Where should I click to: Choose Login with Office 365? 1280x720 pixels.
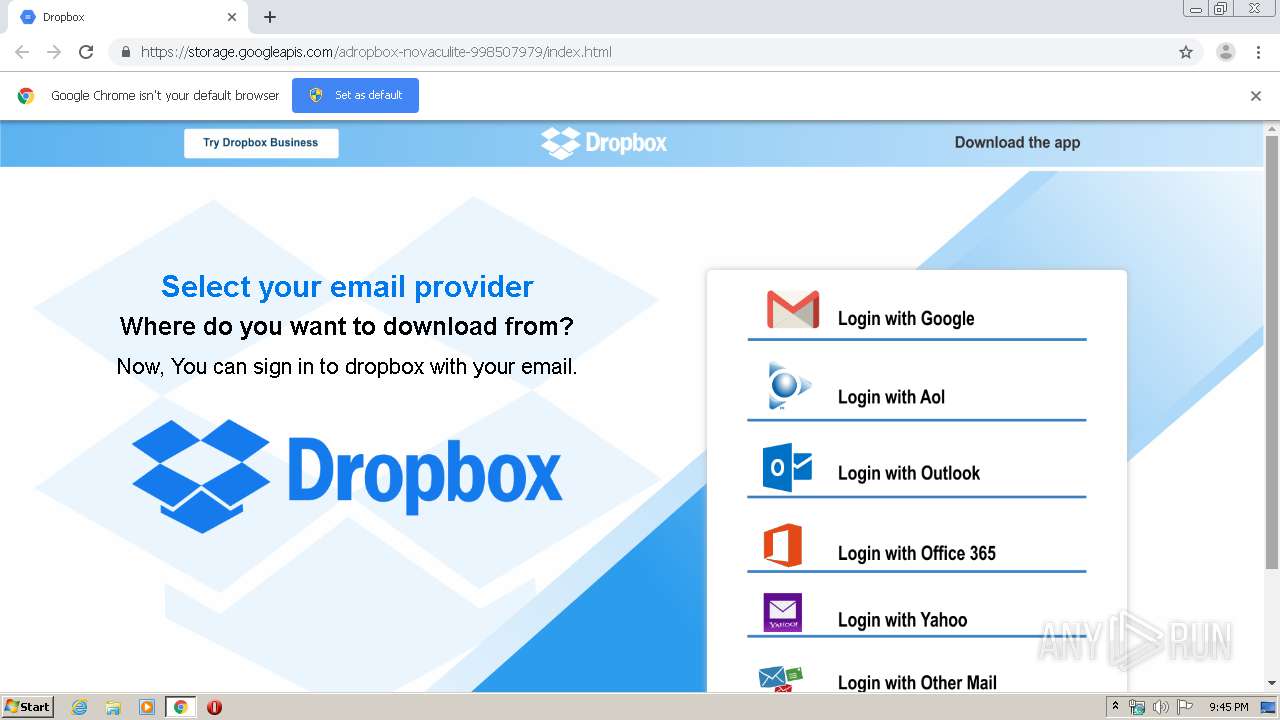[x=917, y=553]
